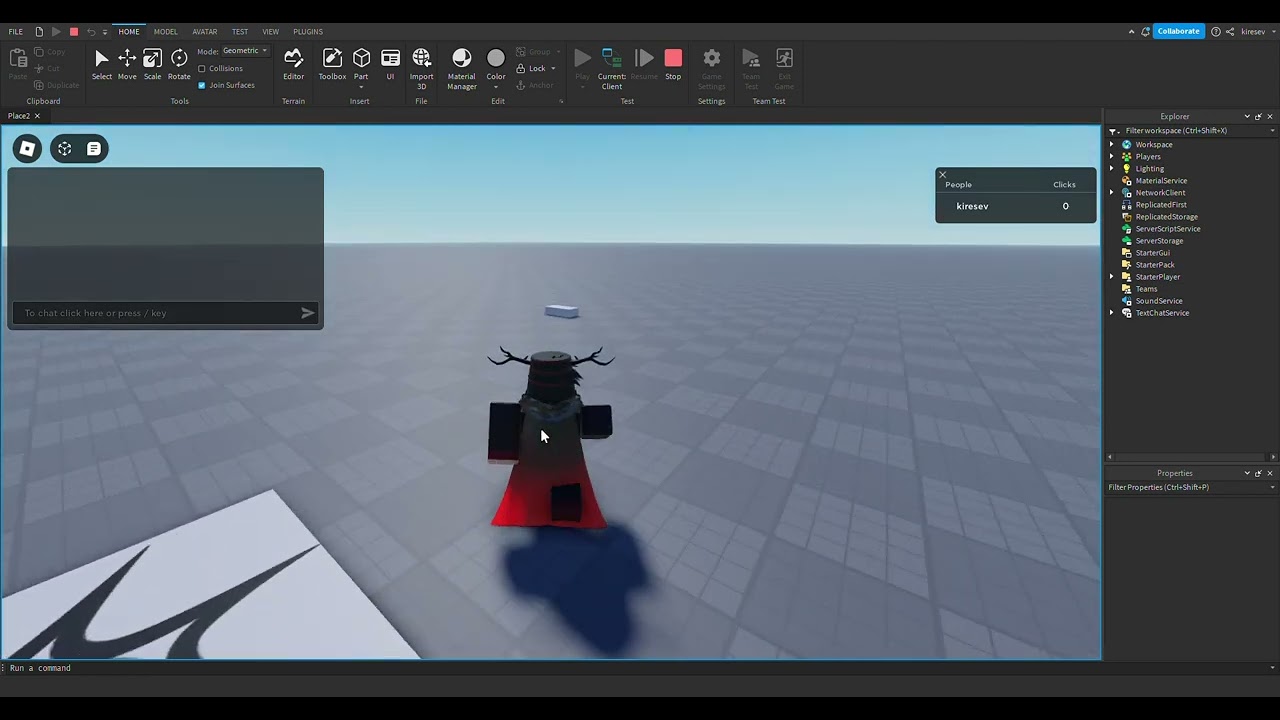1280x720 pixels.
Task: Expand the Lighting node
Action: click(x=1112, y=169)
